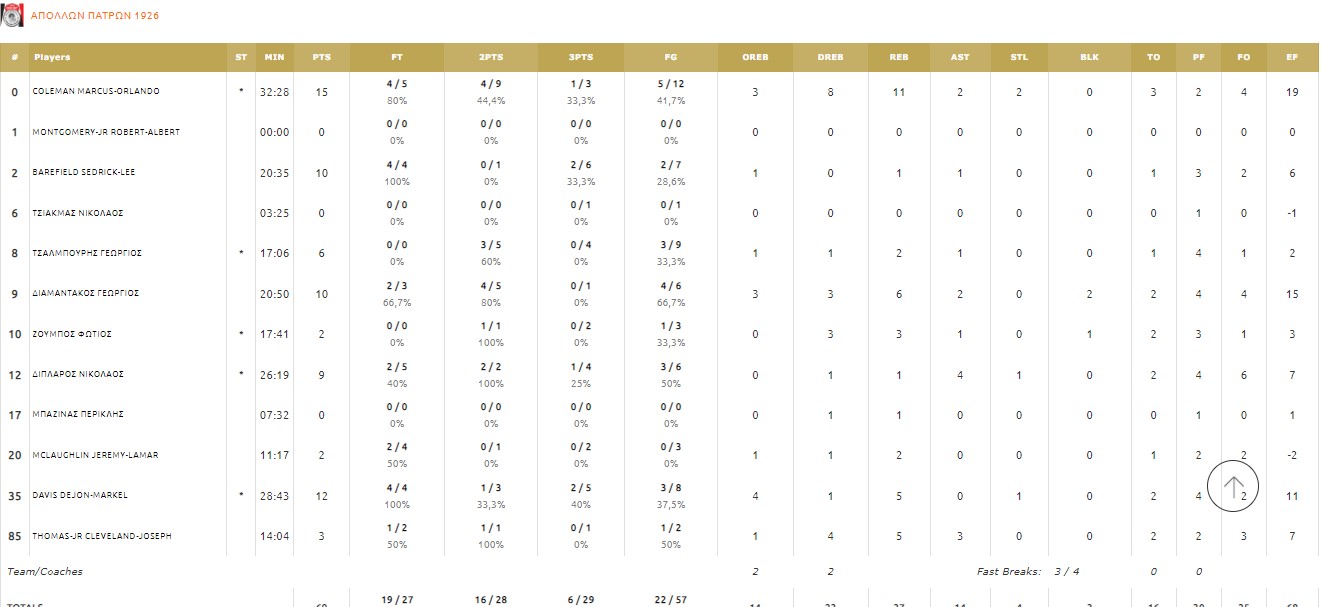
Task: Open the ΑΠΟΛΛΩΝ ΠΑΤΡΩΝ 1926 team link
Action: tap(95, 16)
